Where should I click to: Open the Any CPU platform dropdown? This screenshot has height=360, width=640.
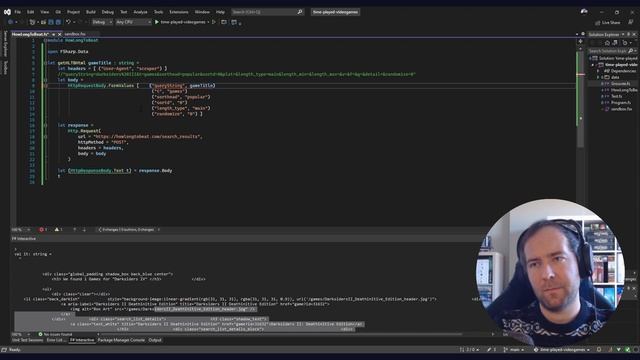133,22
